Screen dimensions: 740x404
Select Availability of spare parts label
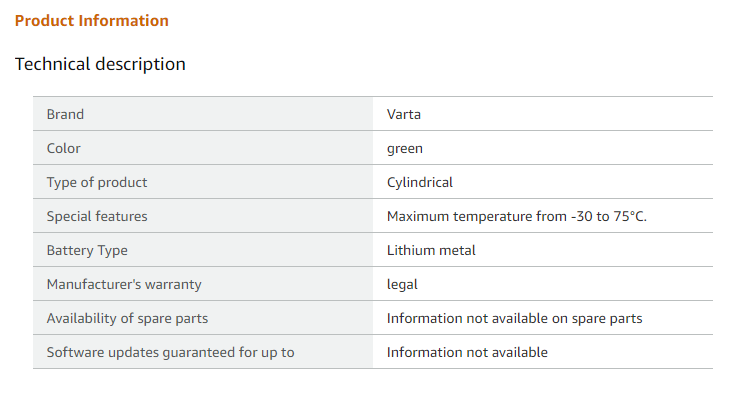coord(127,319)
